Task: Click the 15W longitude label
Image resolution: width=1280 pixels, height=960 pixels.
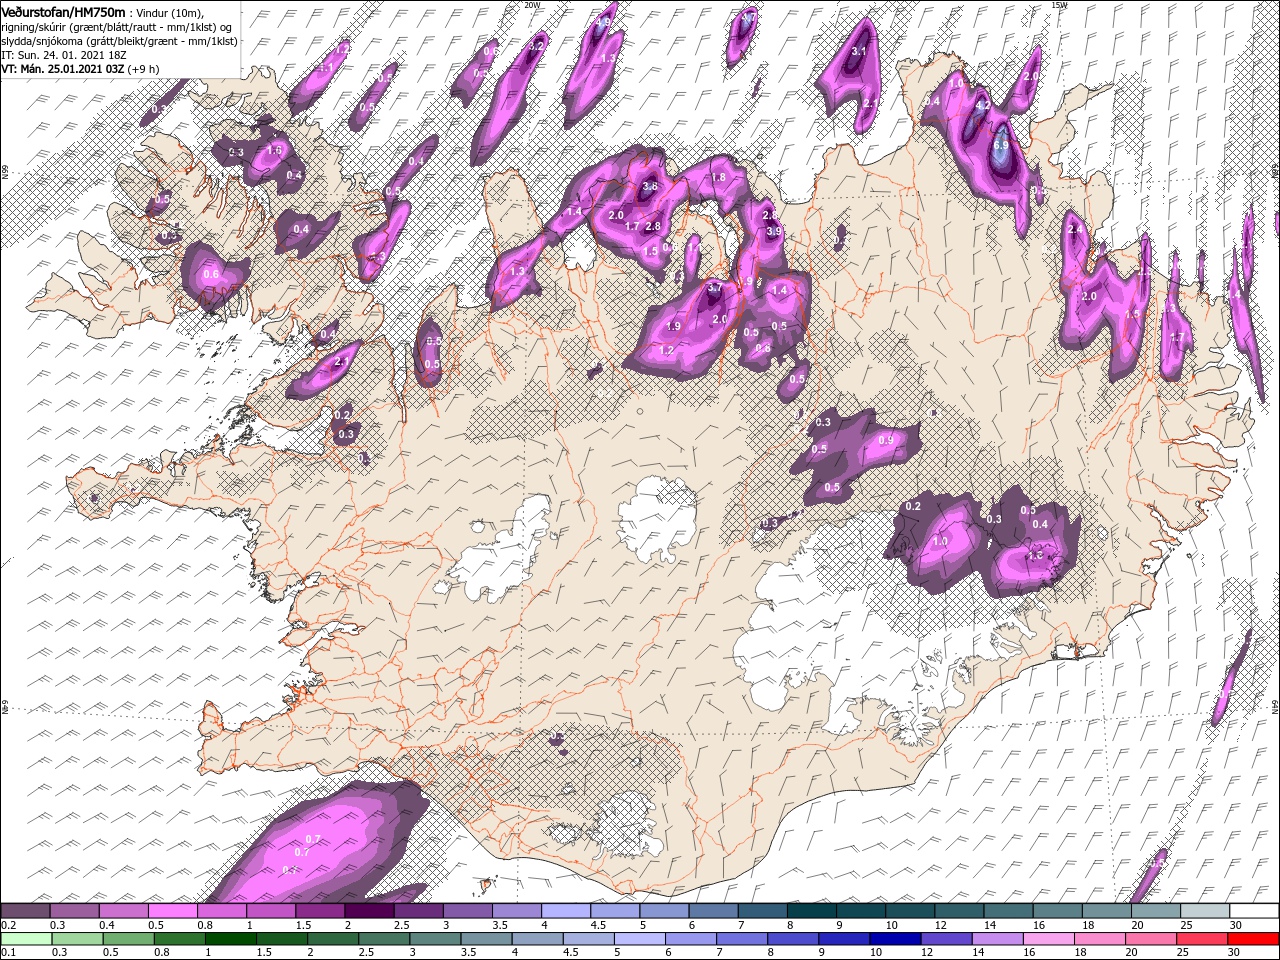Action: pyautogui.click(x=1059, y=5)
